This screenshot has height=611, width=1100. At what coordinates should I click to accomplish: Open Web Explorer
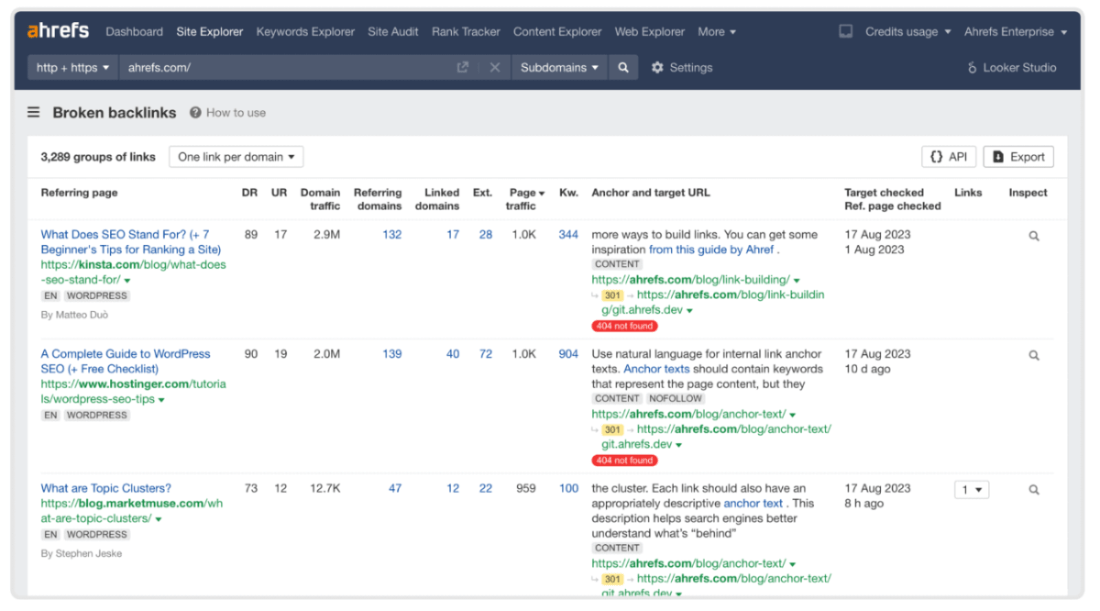(650, 32)
